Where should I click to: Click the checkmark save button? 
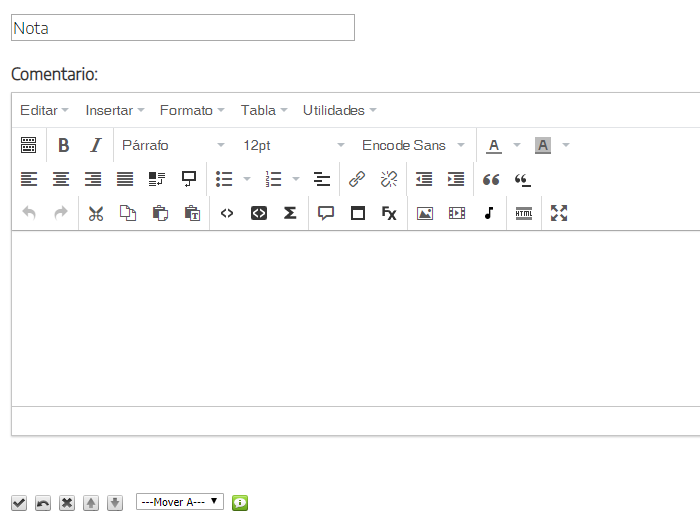tap(18, 502)
